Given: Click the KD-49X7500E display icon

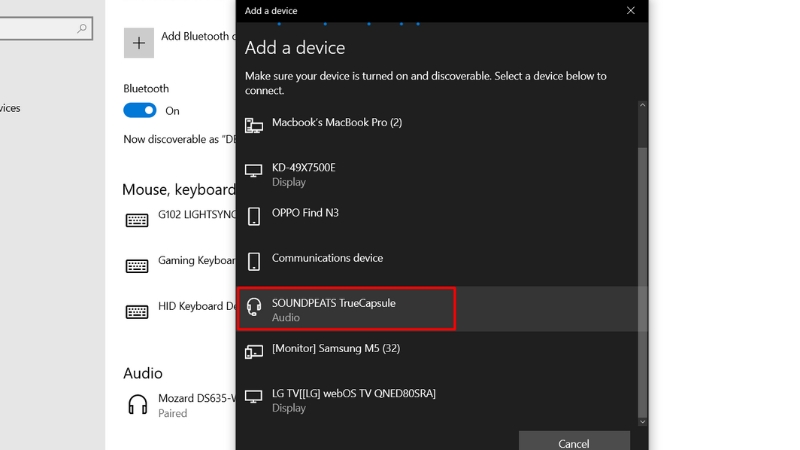Looking at the screenshot, I should (x=254, y=170).
